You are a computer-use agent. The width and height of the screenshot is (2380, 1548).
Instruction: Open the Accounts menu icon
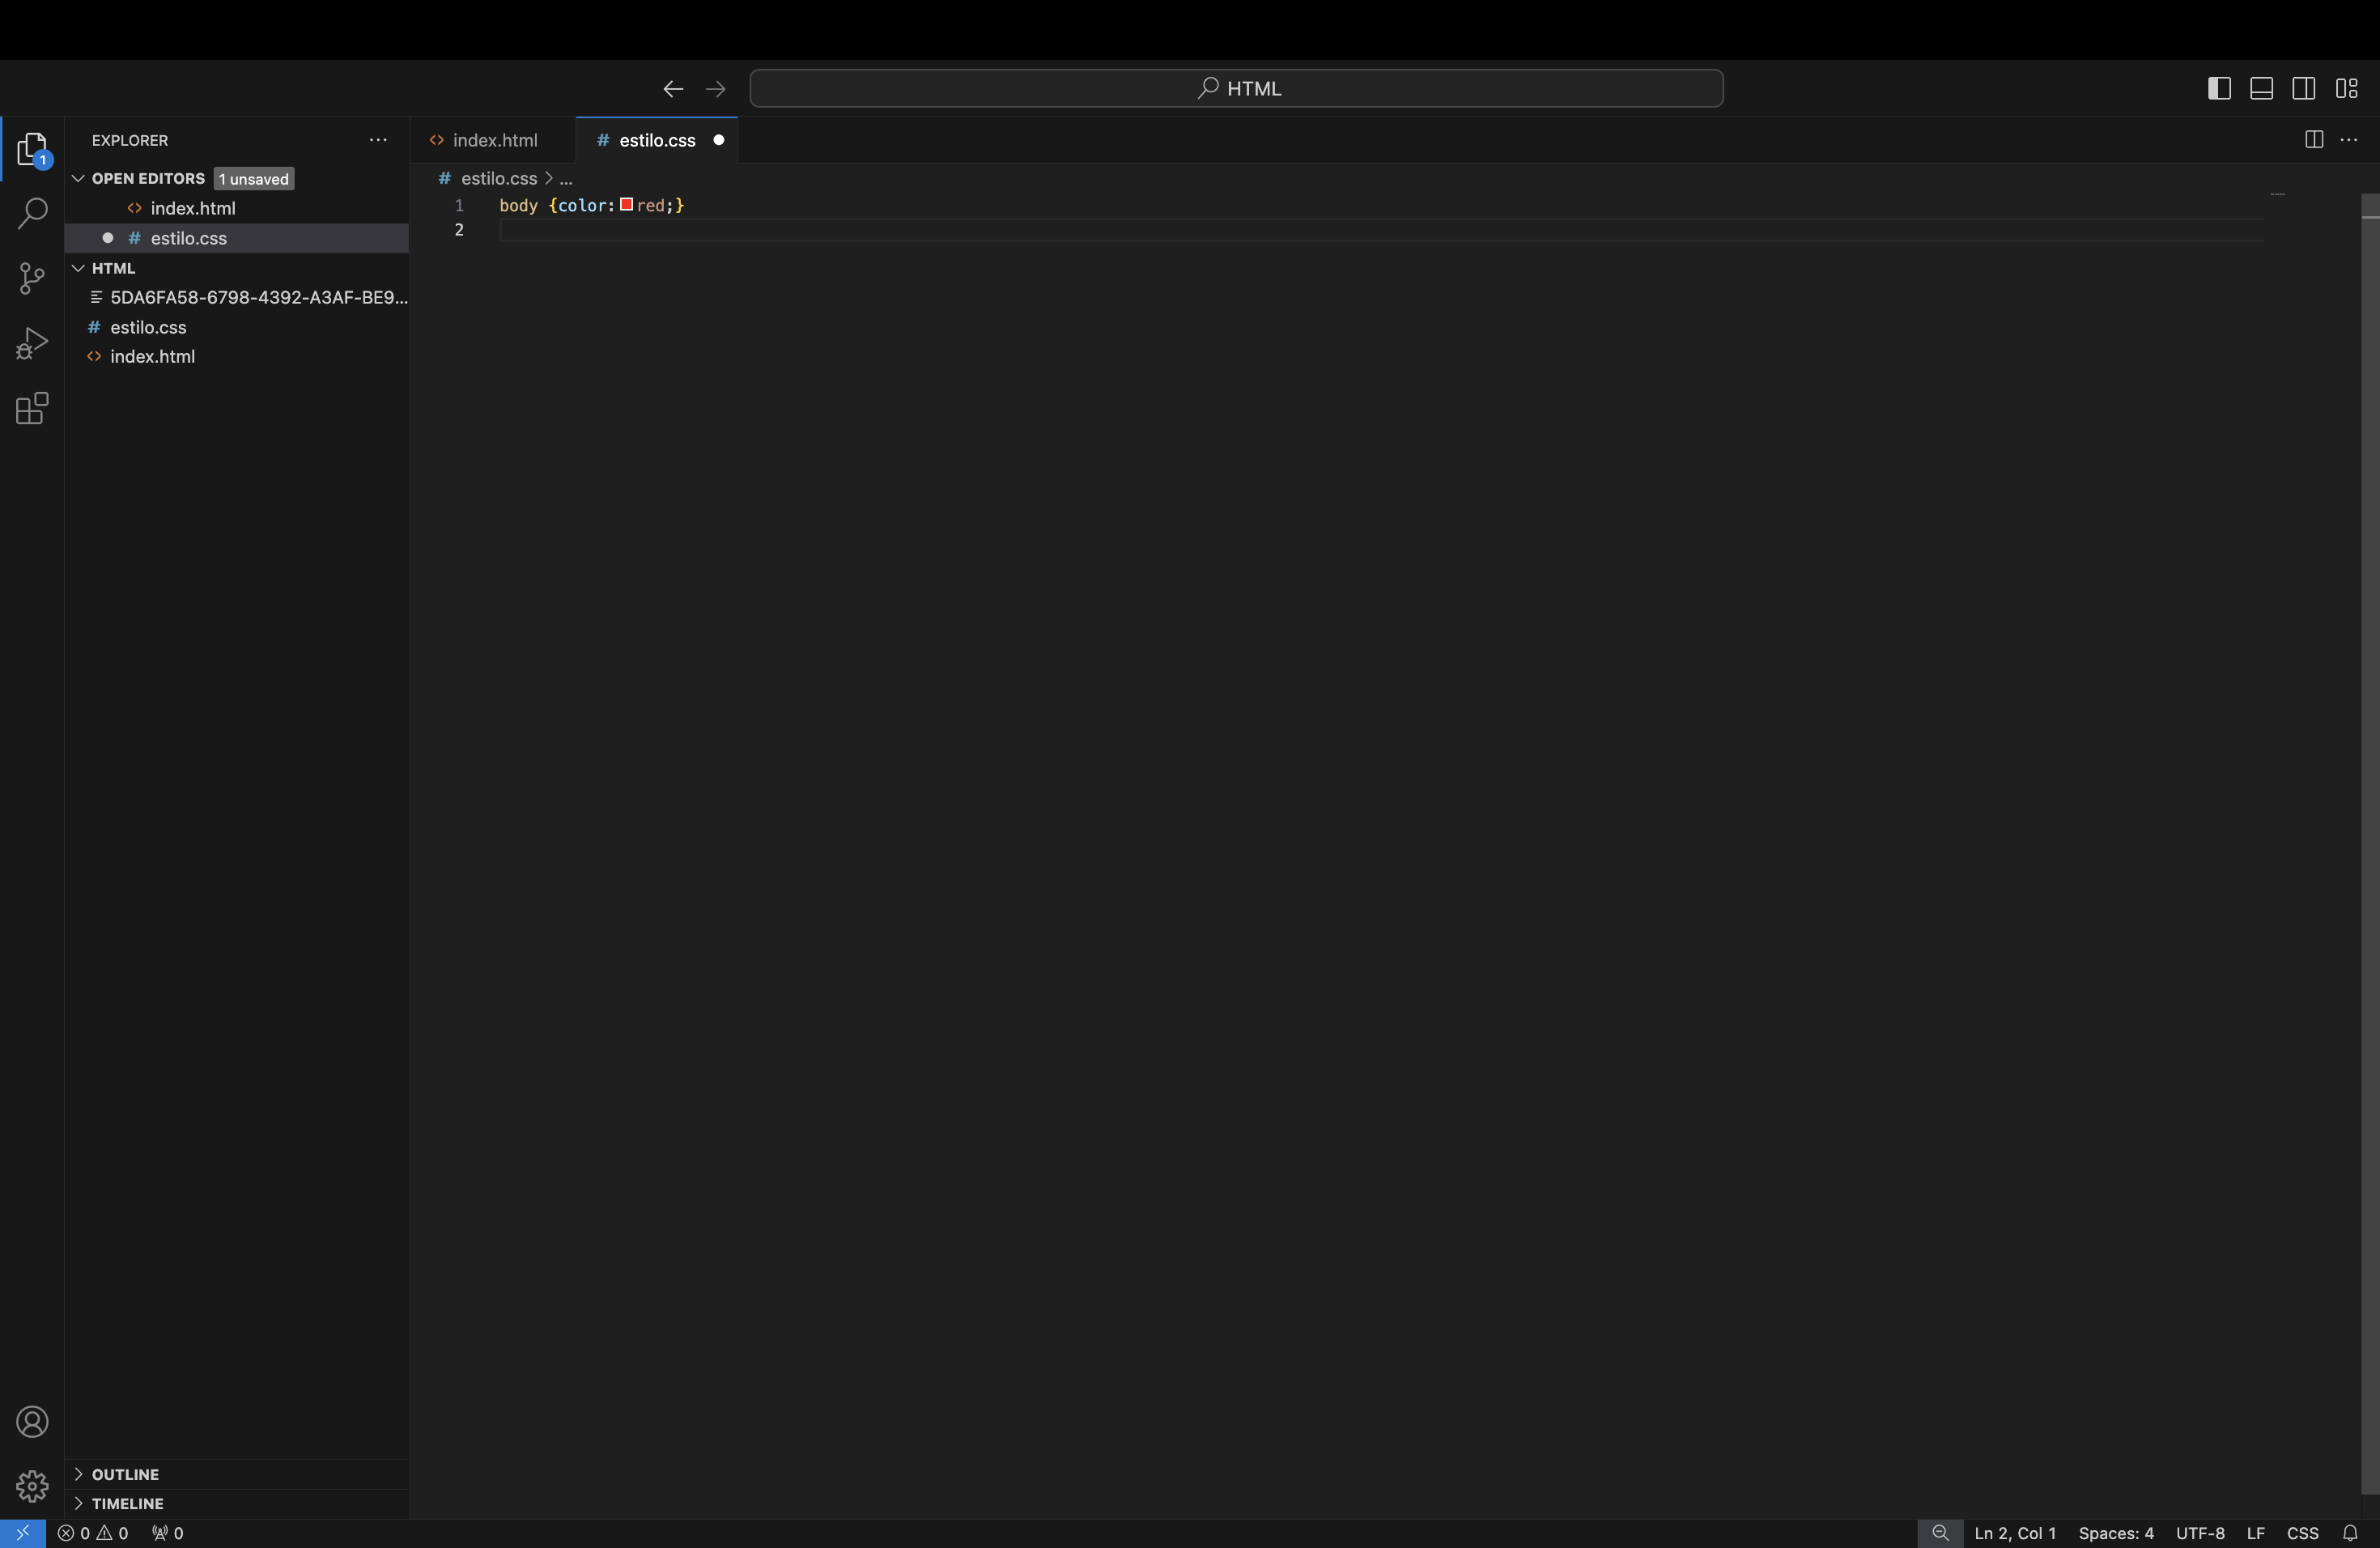[x=32, y=1422]
